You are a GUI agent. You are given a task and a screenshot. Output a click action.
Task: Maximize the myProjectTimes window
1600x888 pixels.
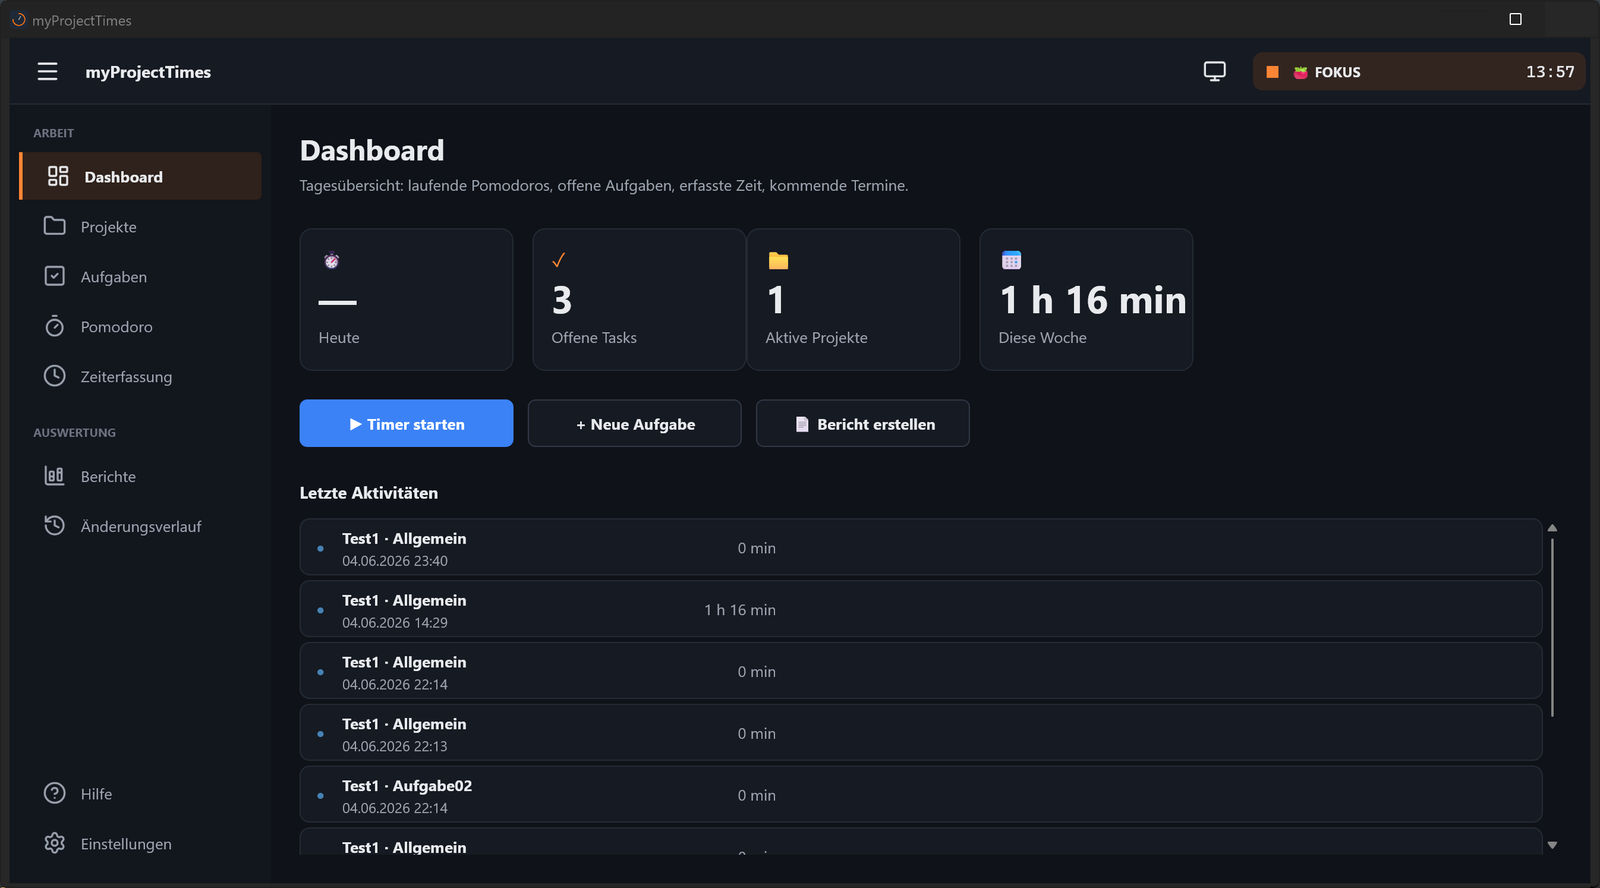pos(1515,19)
